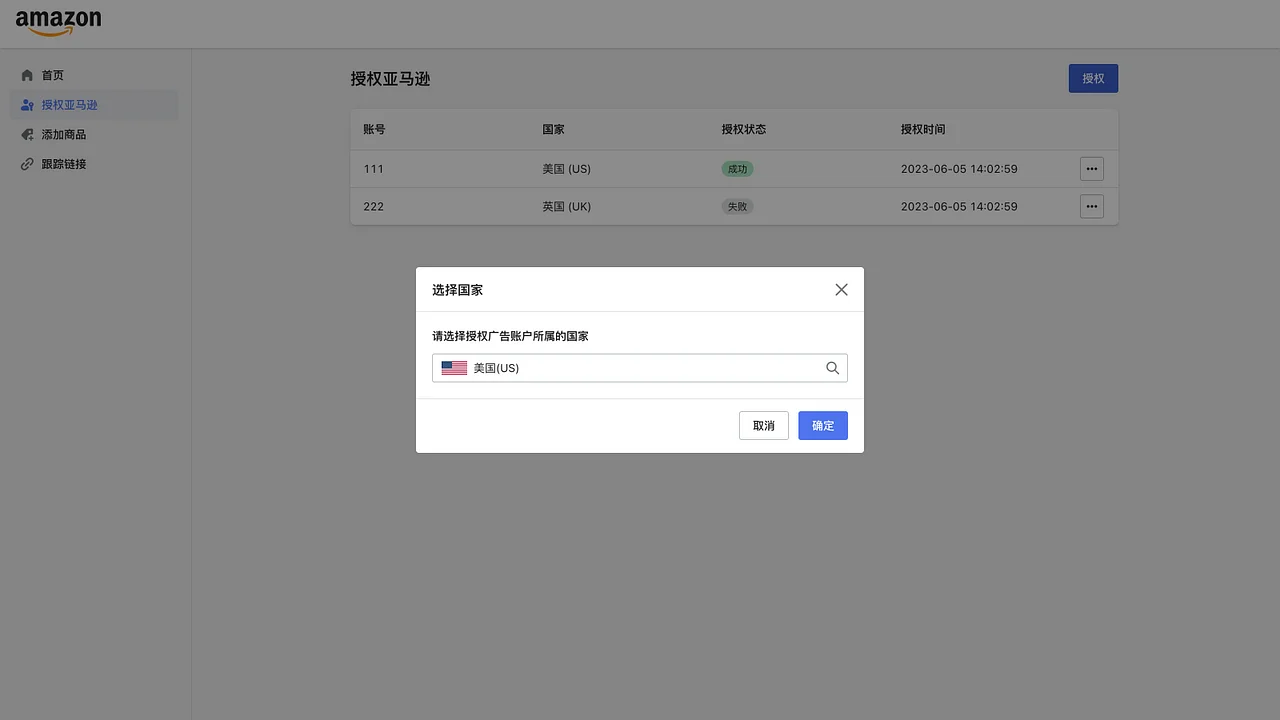1280x720 pixels.
Task: Go to 首页 in sidebar
Action: 94,75
